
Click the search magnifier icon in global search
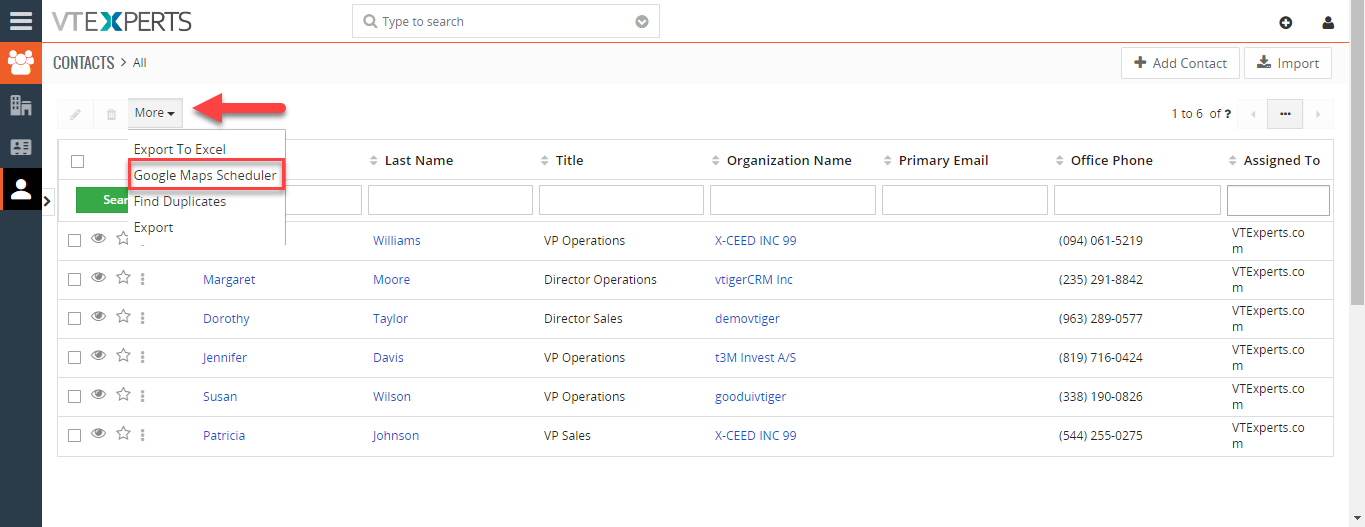click(370, 22)
